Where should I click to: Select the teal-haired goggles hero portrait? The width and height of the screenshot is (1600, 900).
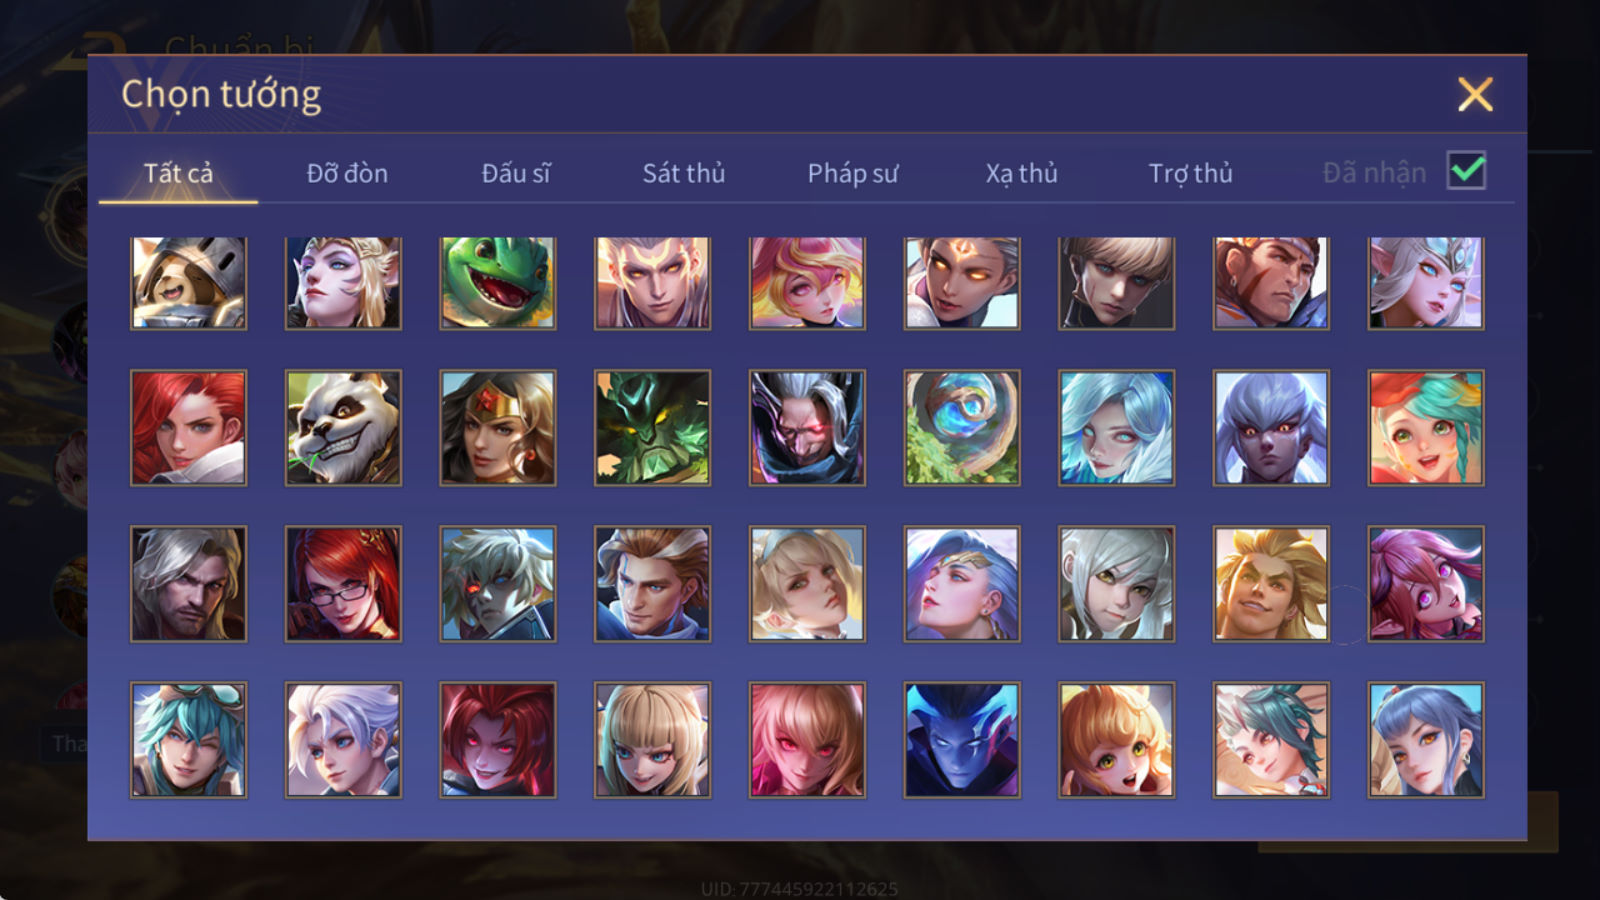pyautogui.click(x=188, y=740)
